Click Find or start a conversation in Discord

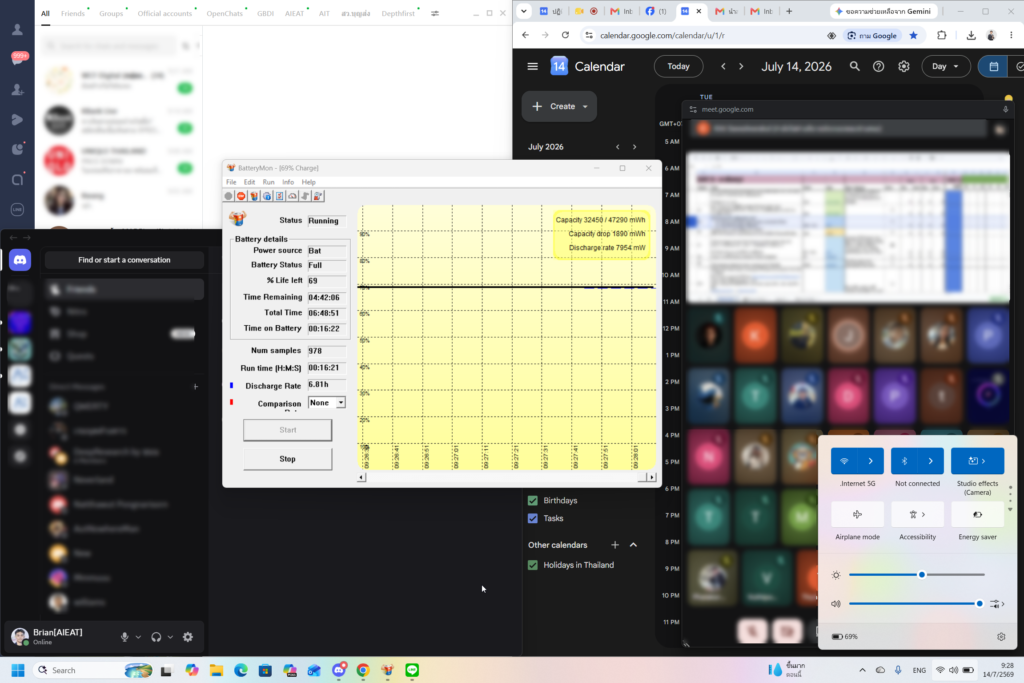click(124, 260)
